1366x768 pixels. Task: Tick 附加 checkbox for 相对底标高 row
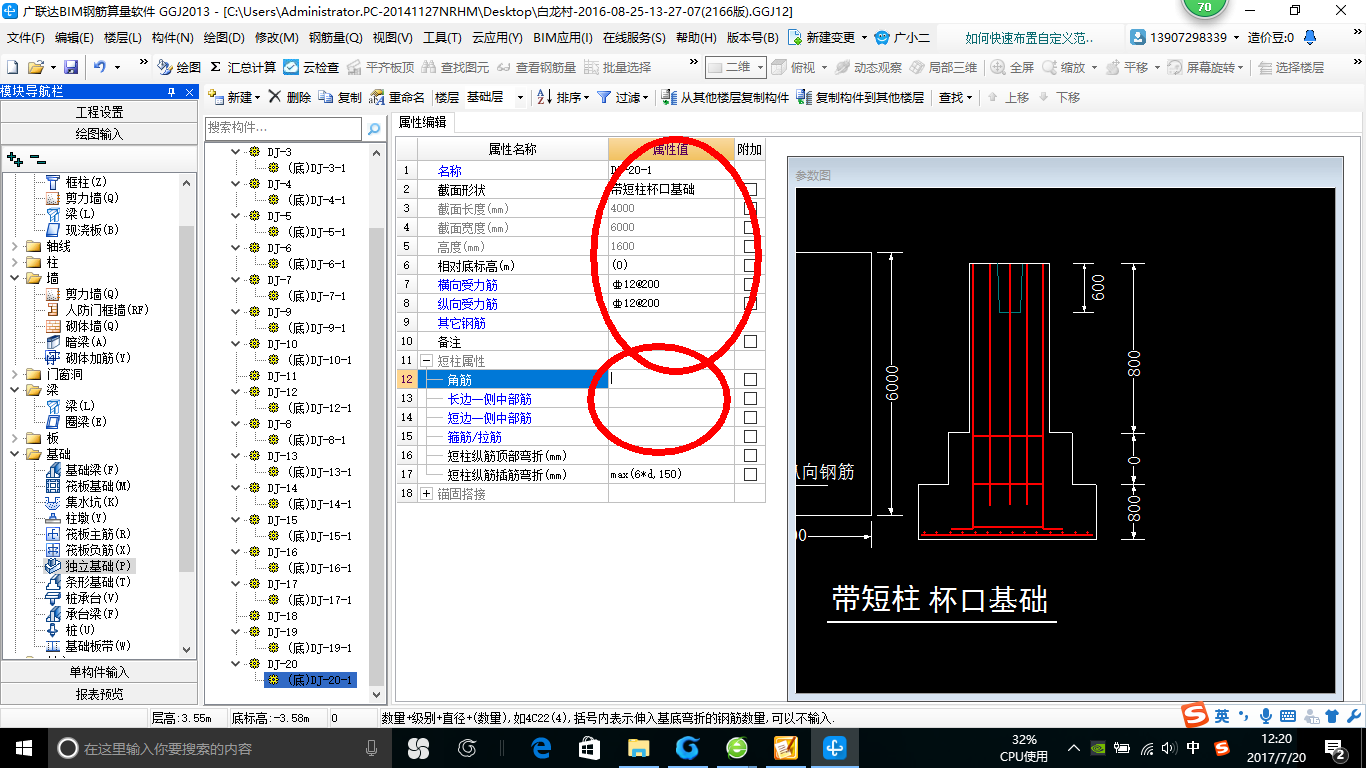click(x=750, y=265)
